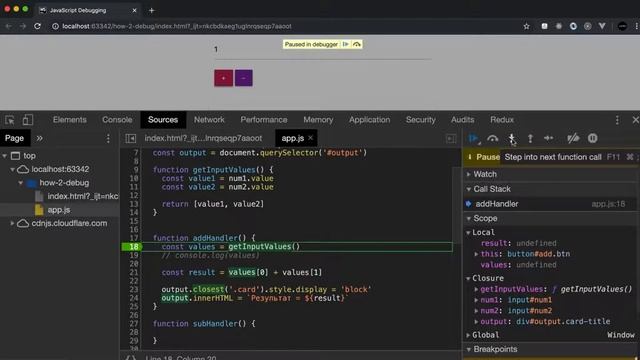Close the JavaScript Debugging browser tab
This screenshot has width=640, height=360.
[134, 10]
